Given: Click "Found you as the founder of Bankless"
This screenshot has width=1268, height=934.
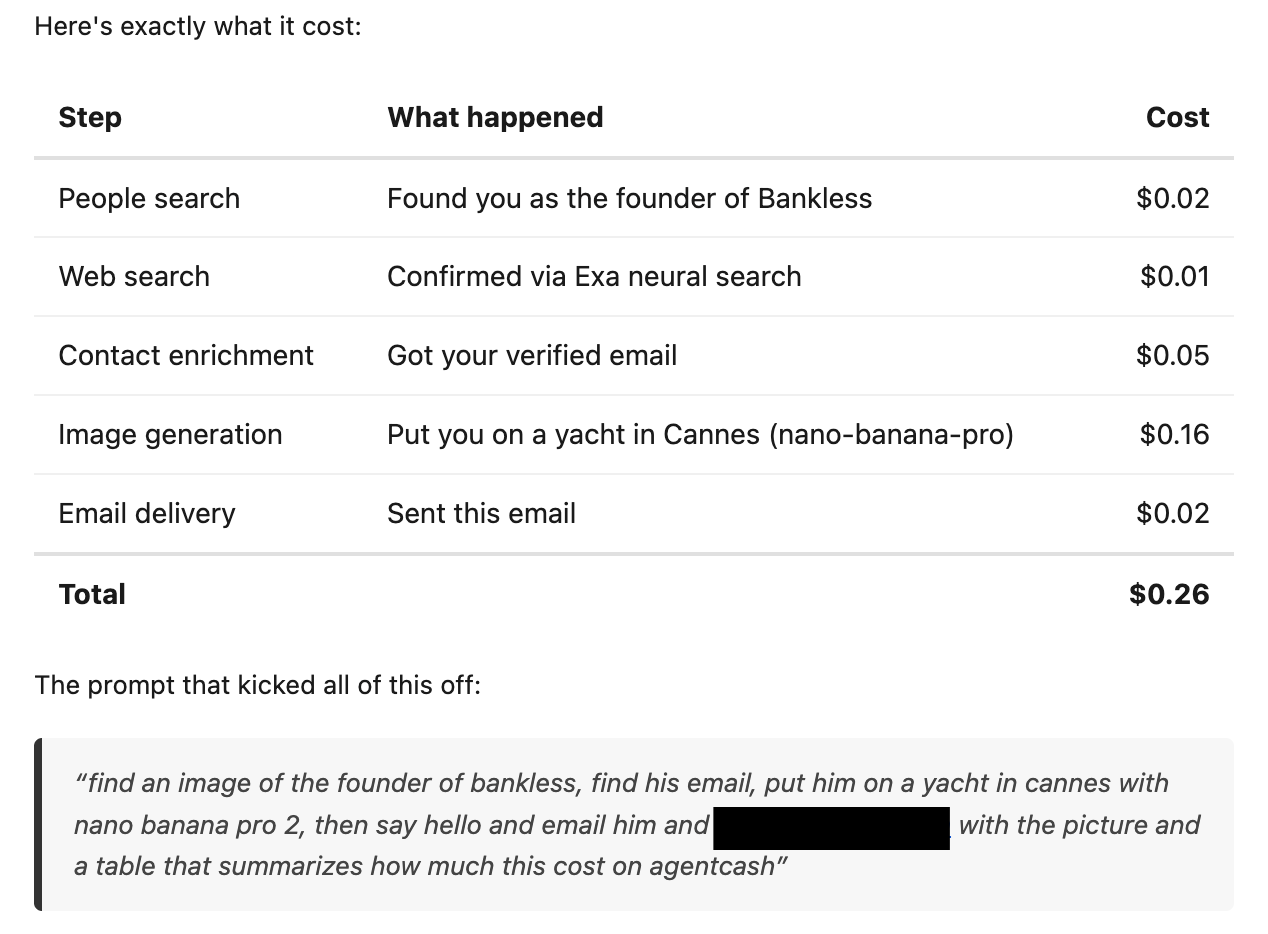Looking at the screenshot, I should pyautogui.click(x=629, y=198).
